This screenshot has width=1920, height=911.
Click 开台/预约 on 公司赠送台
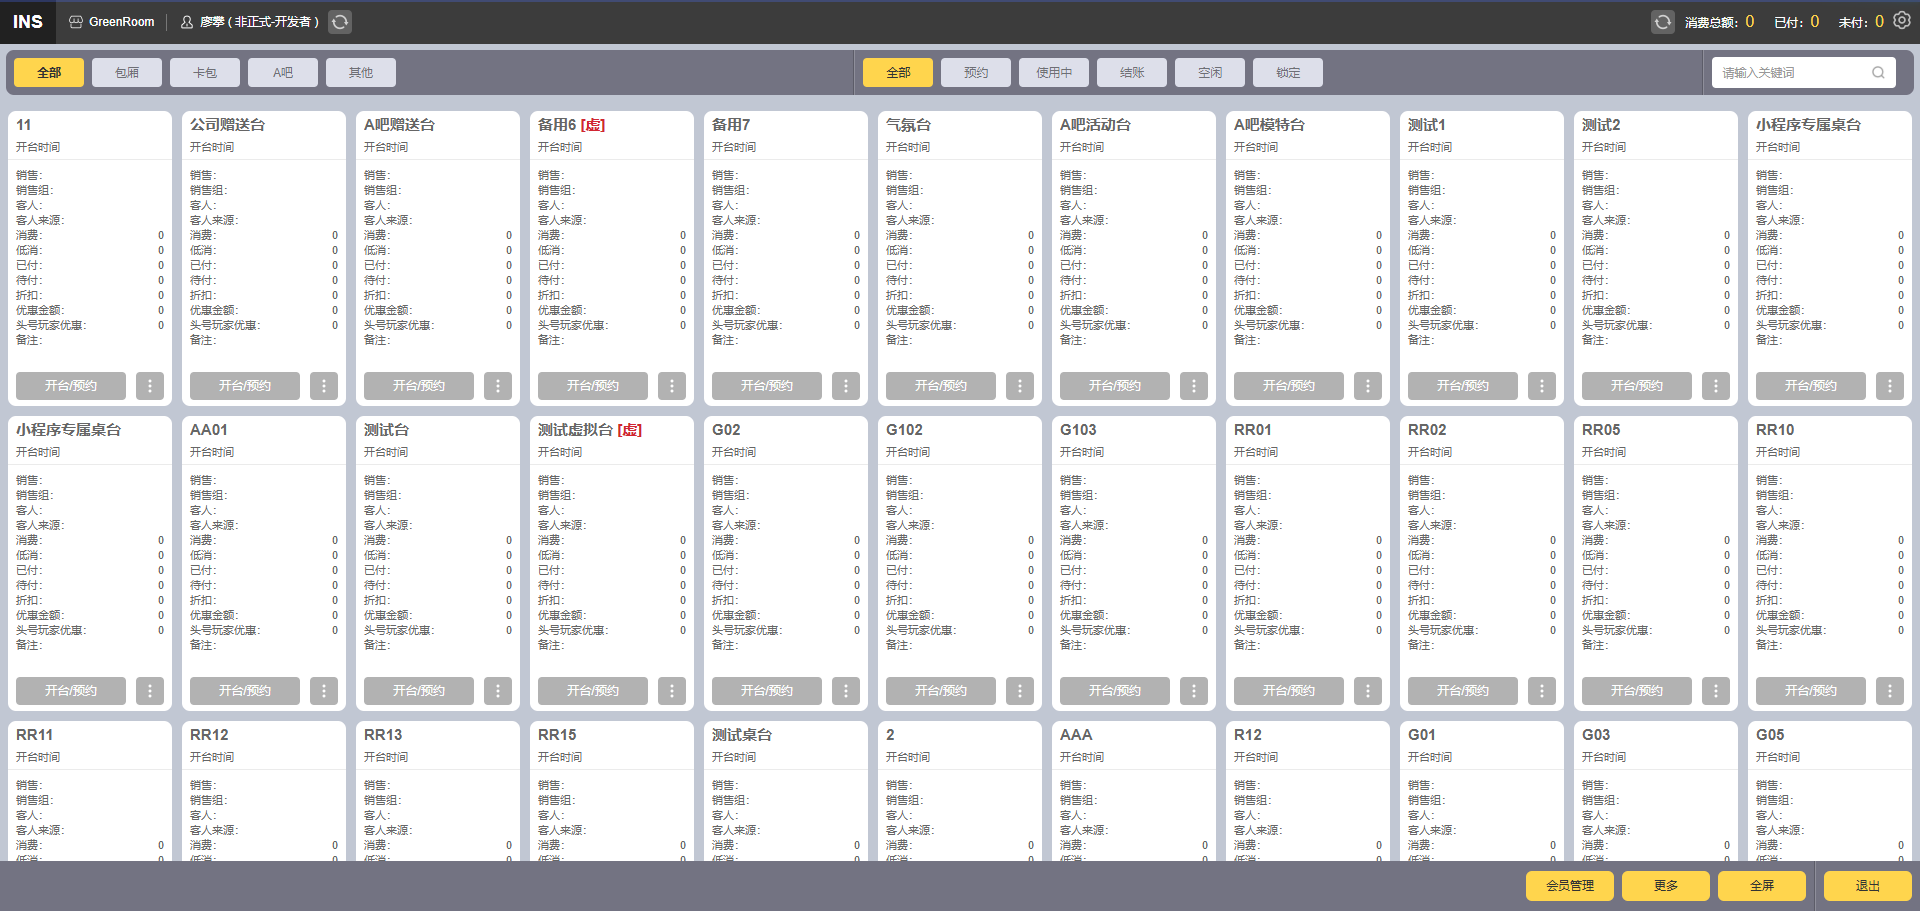pos(245,386)
